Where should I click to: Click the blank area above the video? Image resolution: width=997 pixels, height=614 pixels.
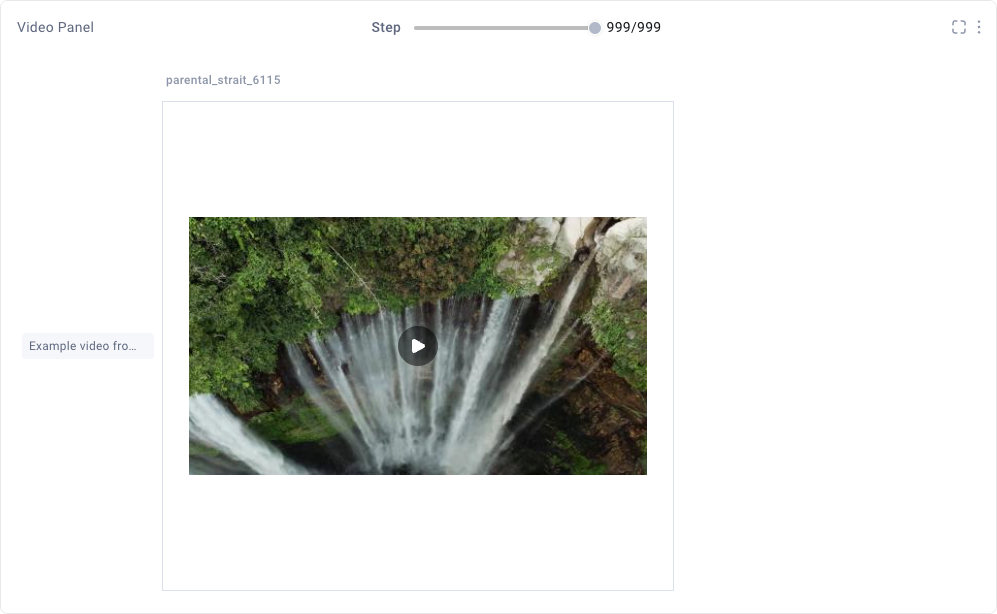[x=418, y=159]
